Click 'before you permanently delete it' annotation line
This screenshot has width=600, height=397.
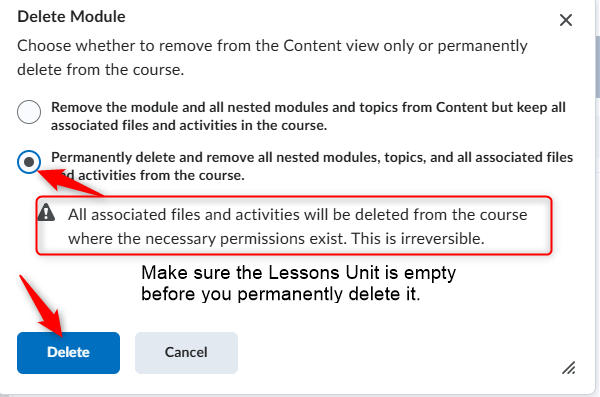[280, 294]
